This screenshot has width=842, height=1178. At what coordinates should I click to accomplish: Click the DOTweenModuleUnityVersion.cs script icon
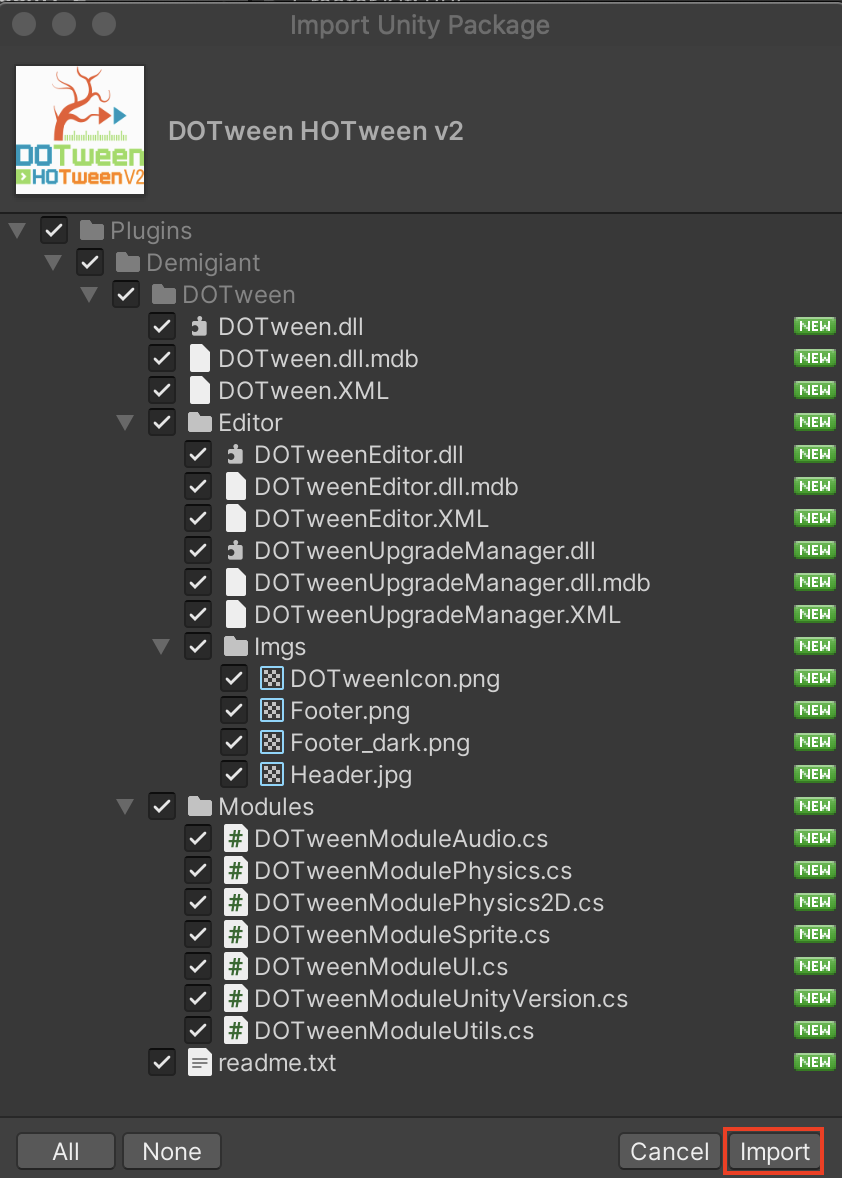click(x=236, y=998)
